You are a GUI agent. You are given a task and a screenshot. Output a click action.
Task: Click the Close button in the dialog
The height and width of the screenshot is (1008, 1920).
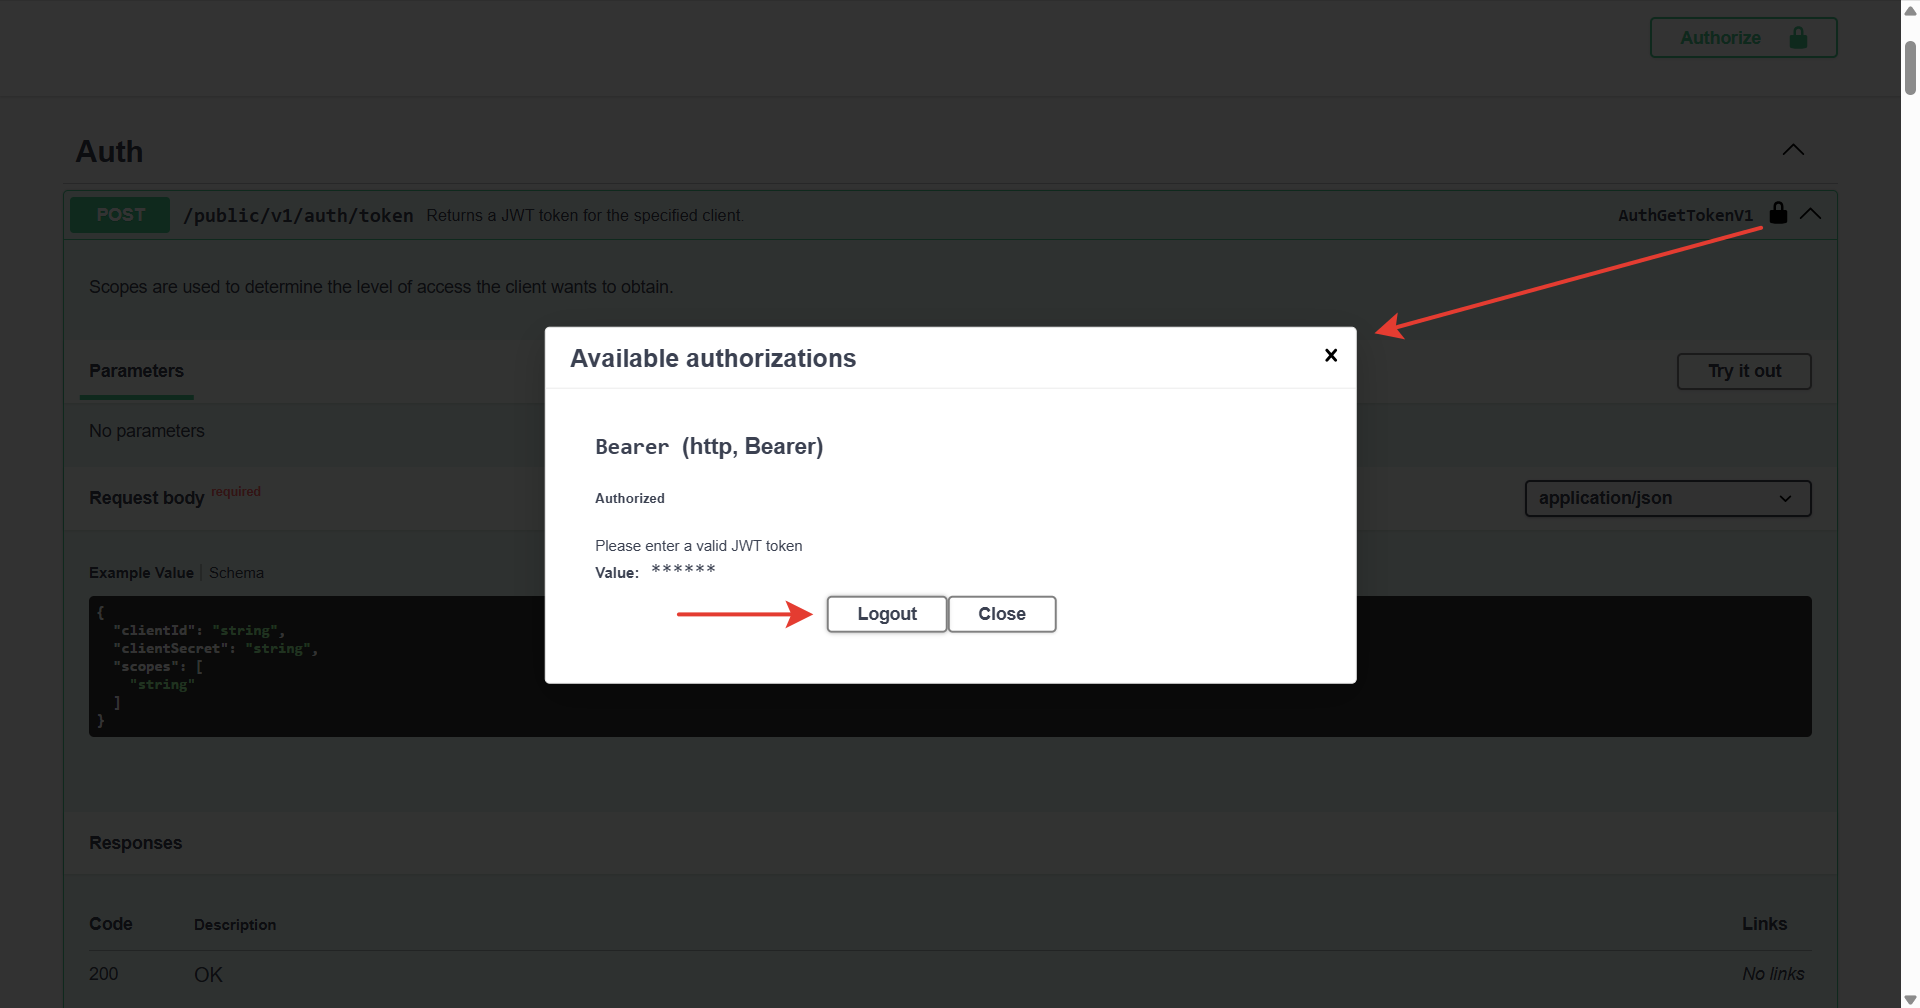tap(1001, 613)
